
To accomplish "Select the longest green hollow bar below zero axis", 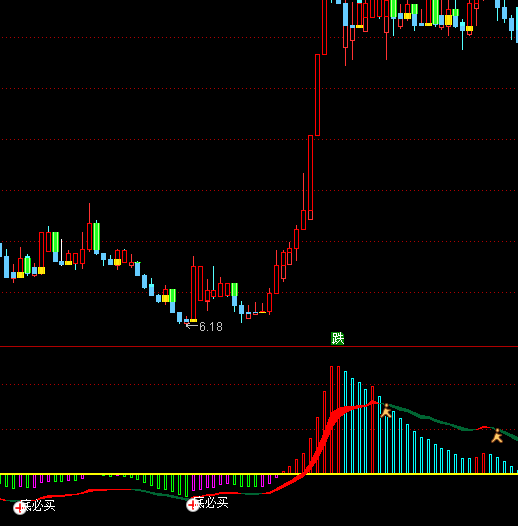I will pos(186,485).
